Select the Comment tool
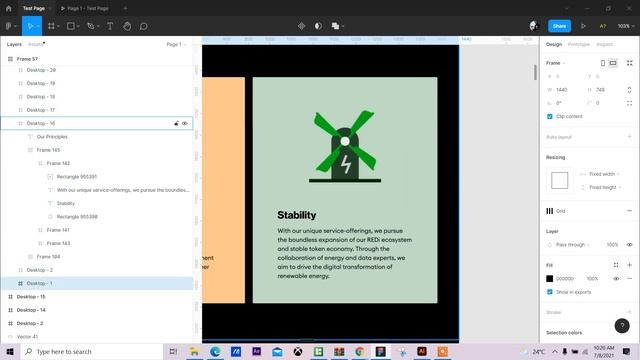This screenshot has height=360, width=640. coord(144,26)
